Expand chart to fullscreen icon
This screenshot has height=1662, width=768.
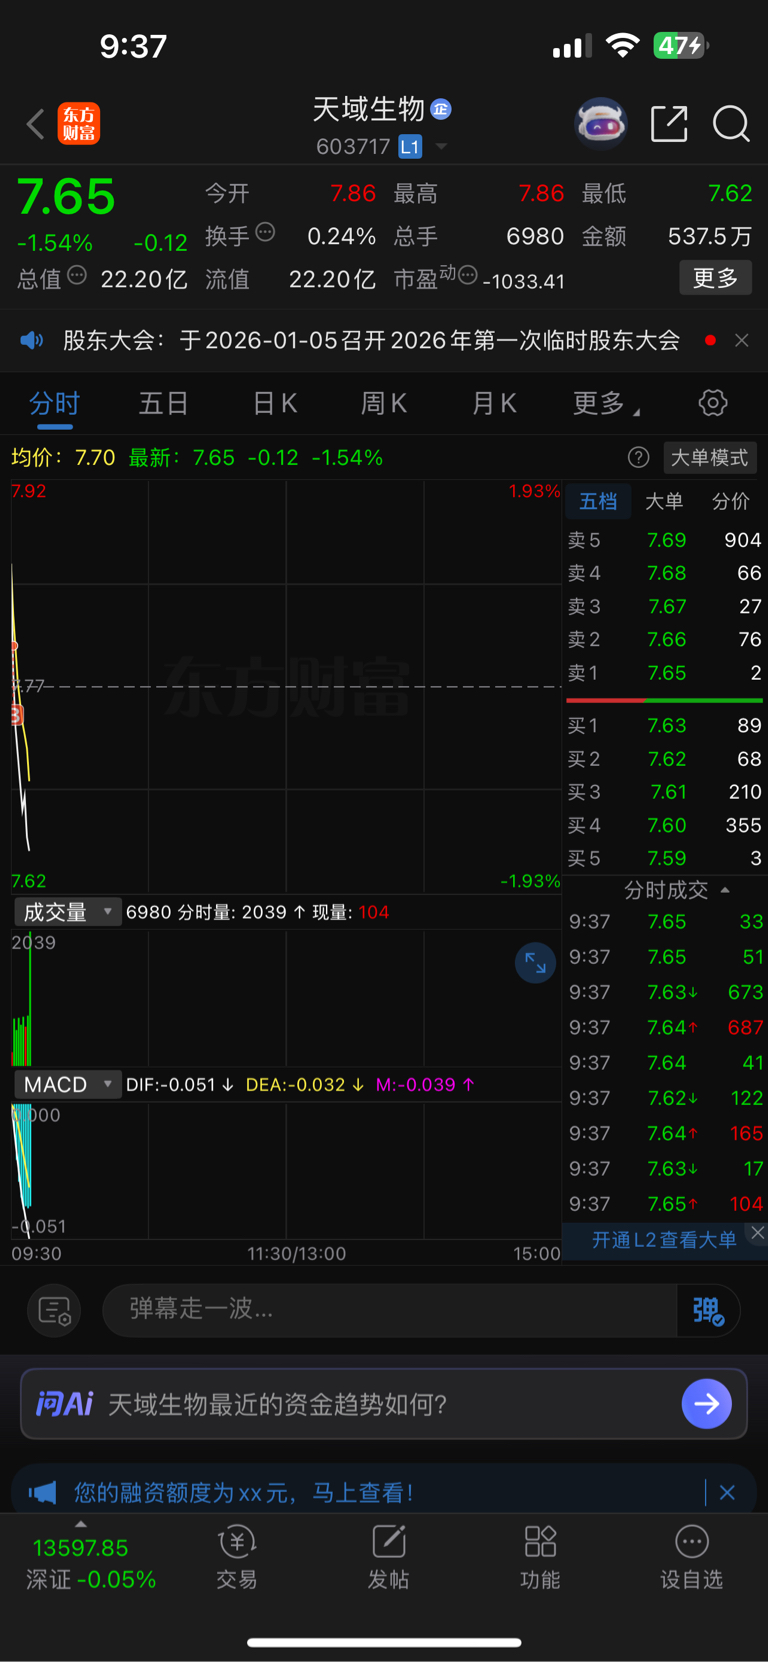pos(535,963)
